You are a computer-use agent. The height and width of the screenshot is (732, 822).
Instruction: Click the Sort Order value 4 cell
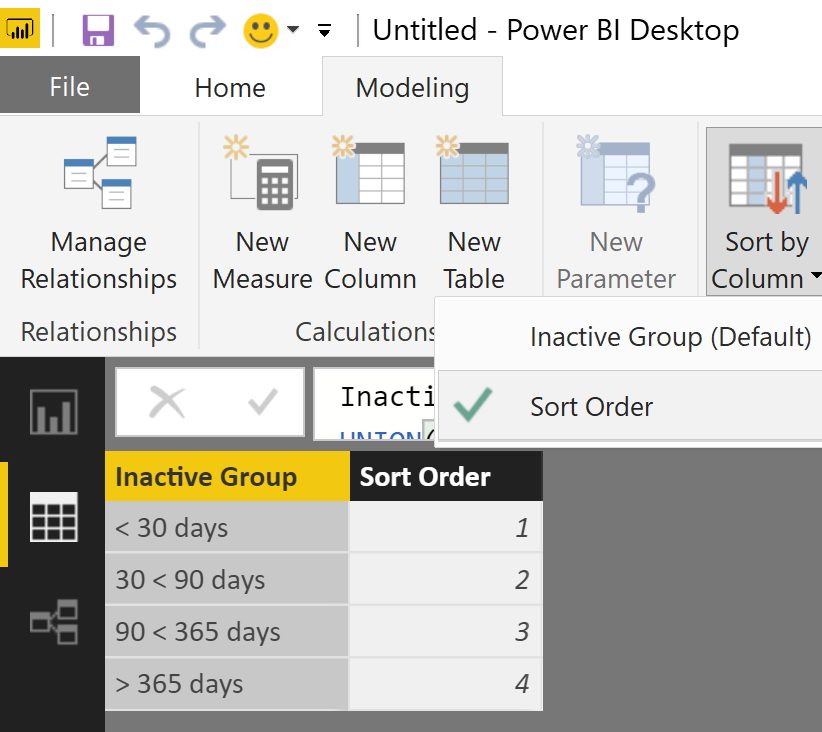point(446,684)
